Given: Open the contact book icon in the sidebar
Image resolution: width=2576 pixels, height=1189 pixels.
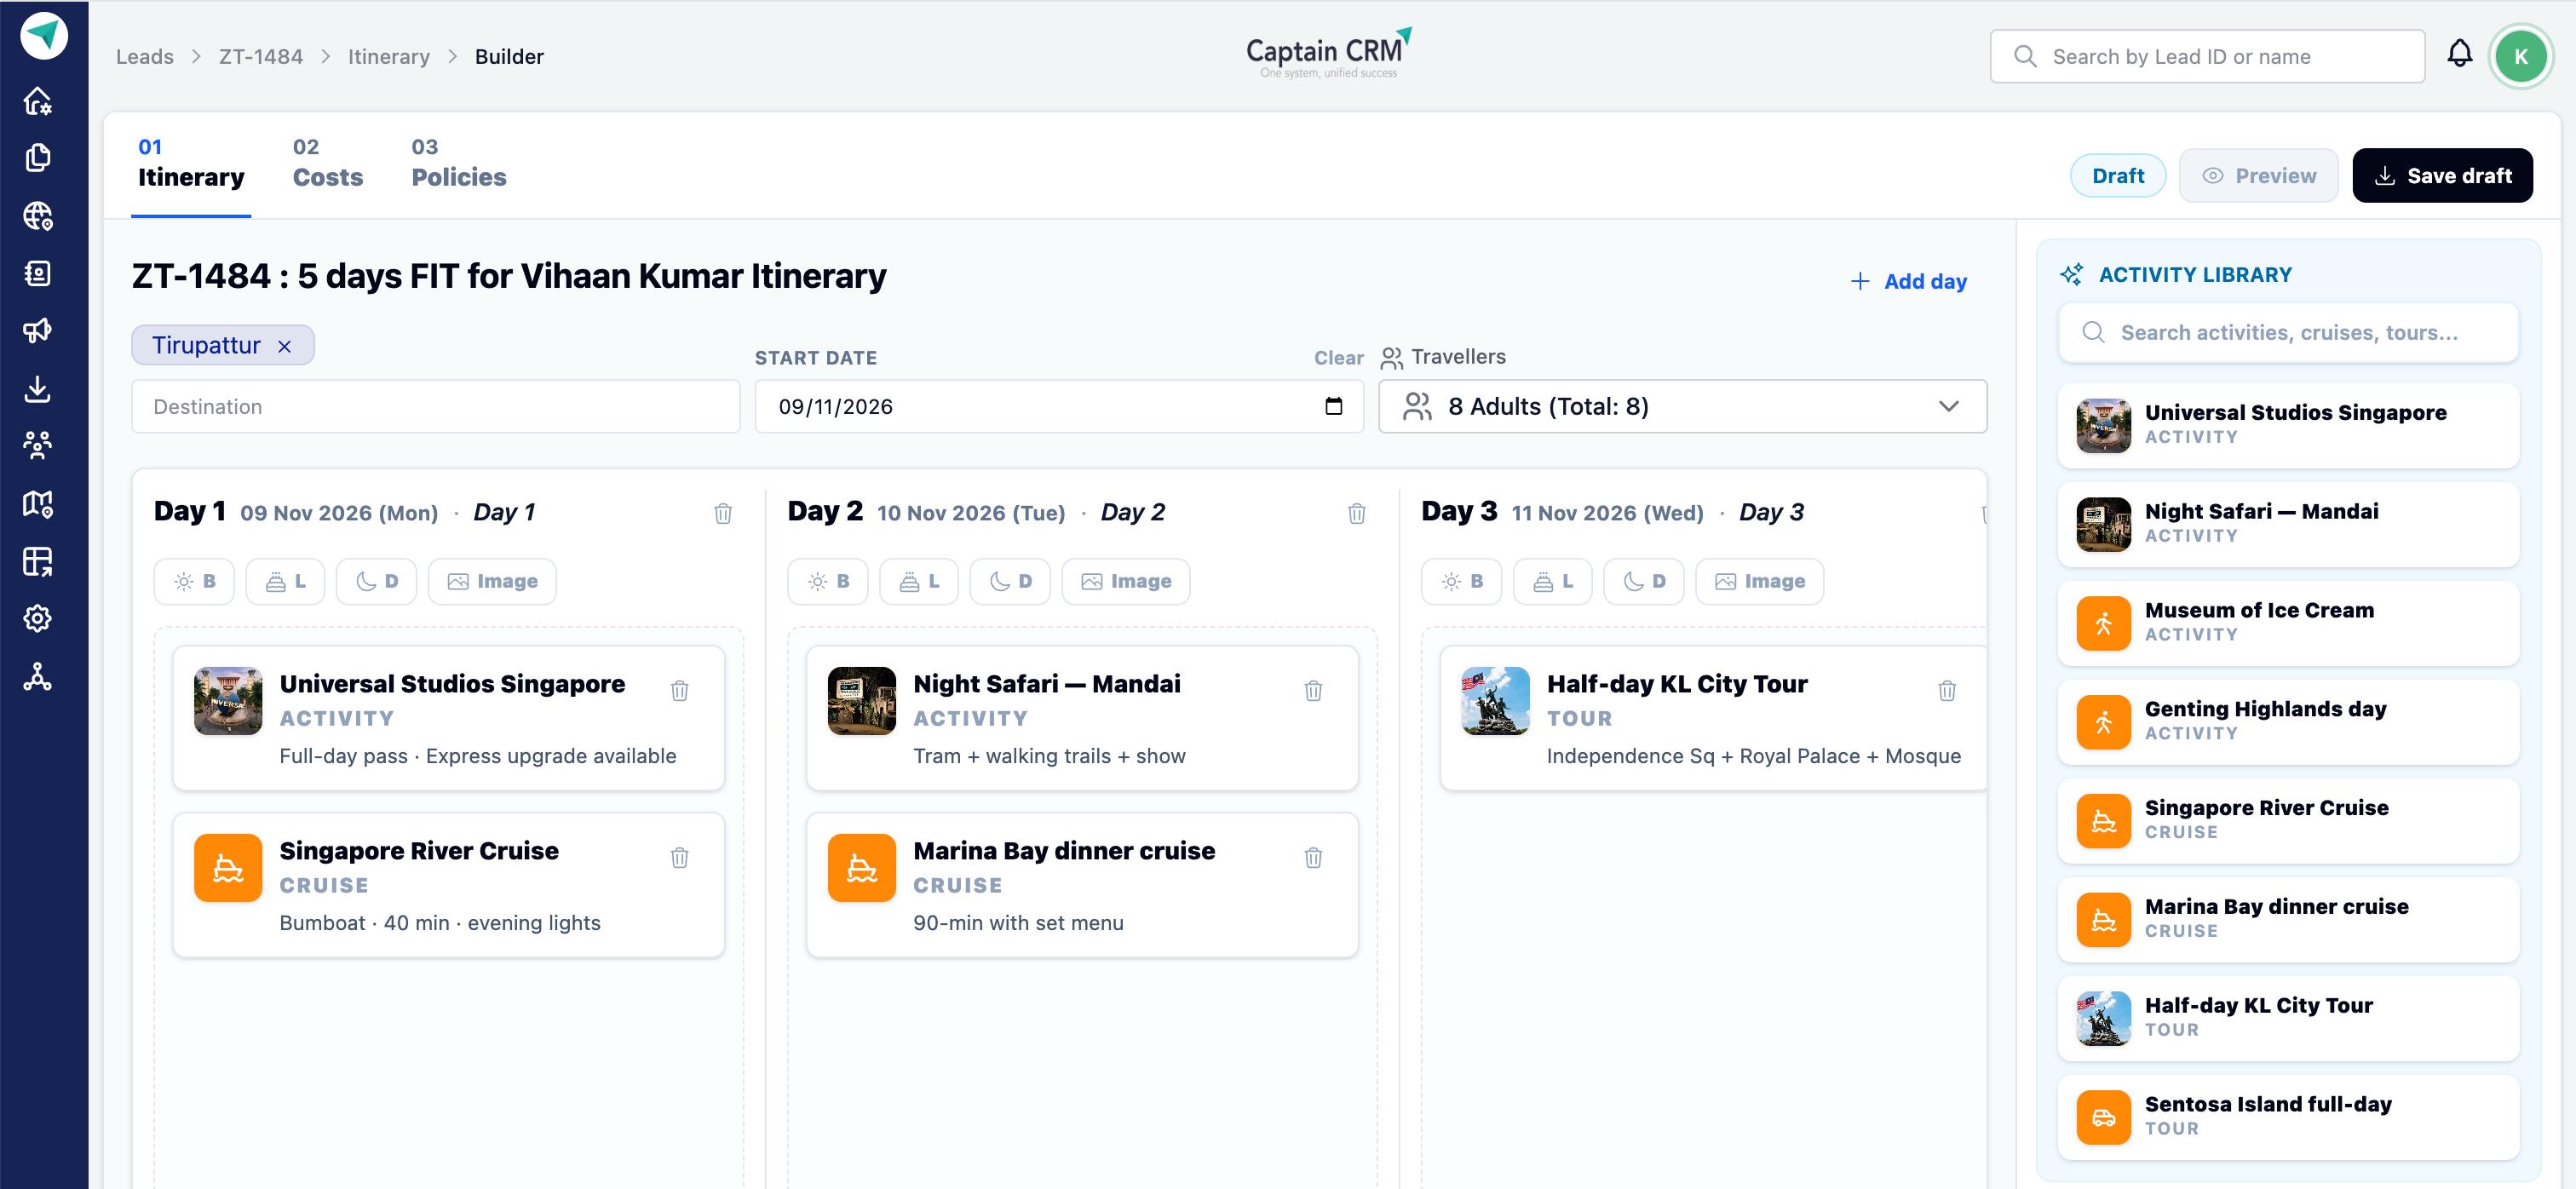Looking at the screenshot, I should 38,273.
